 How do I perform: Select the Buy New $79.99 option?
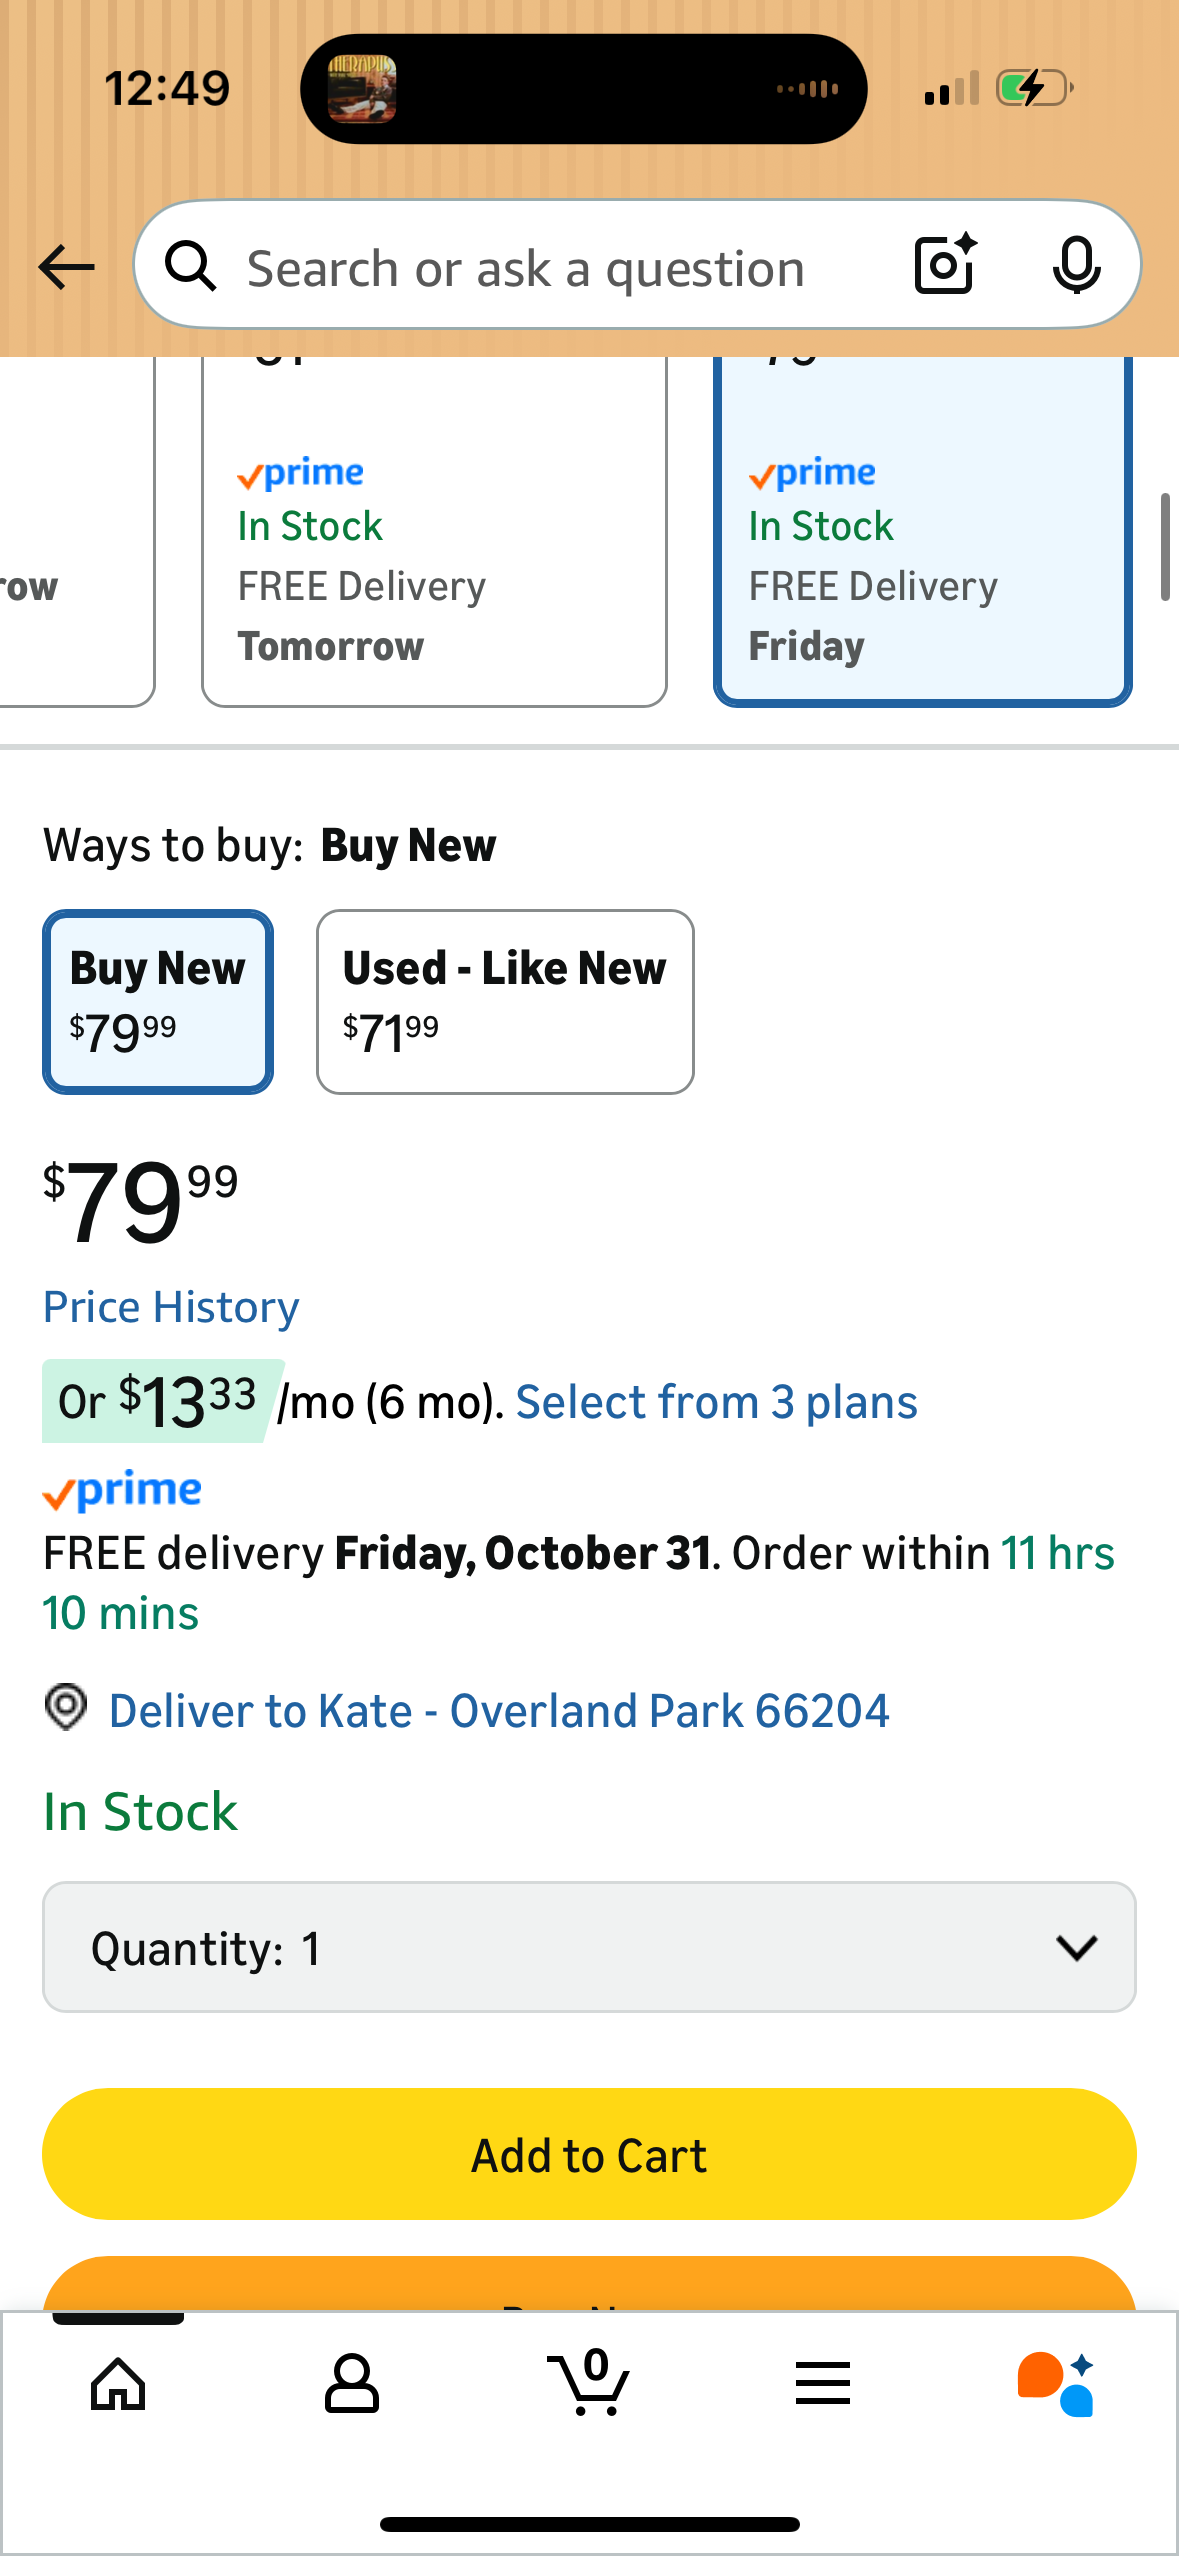click(x=158, y=1001)
